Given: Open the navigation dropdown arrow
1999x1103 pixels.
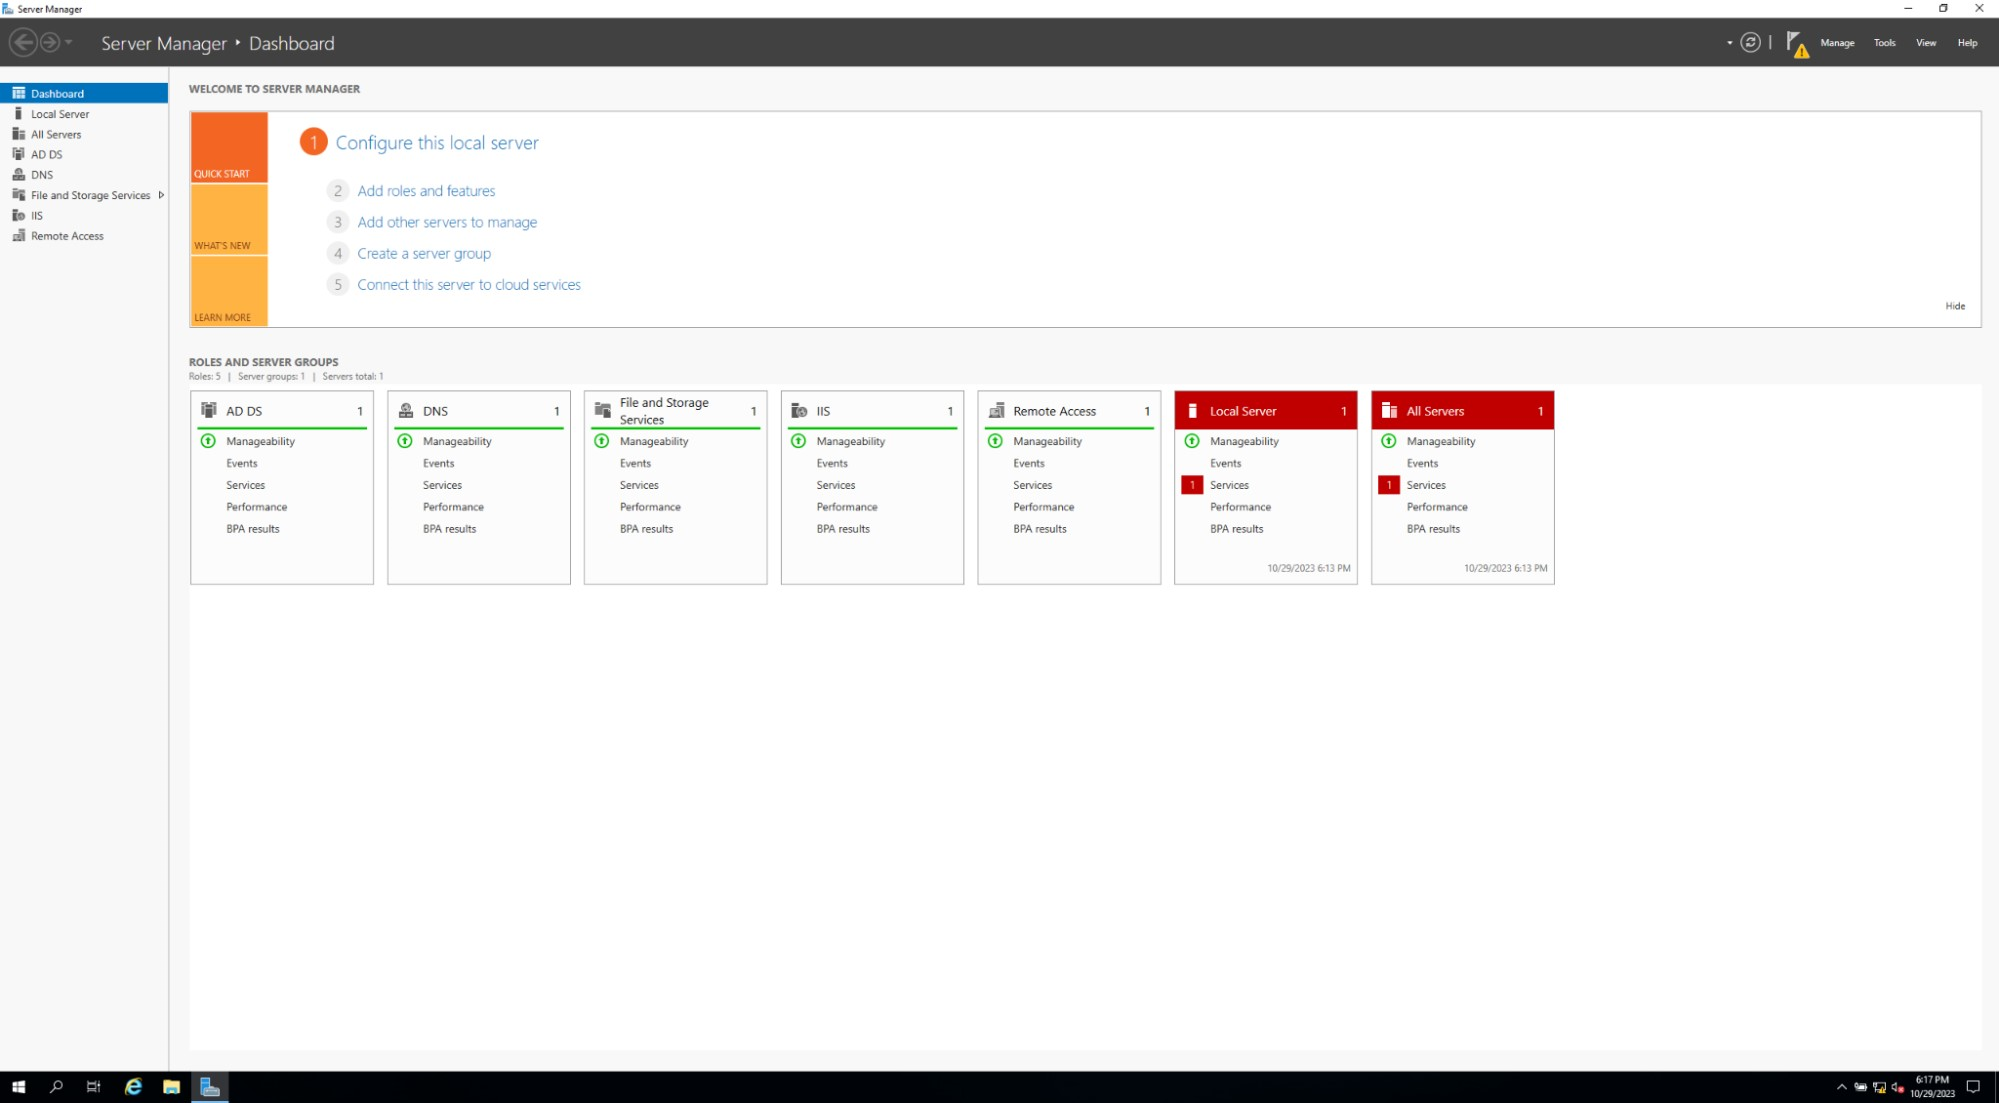Looking at the screenshot, I should (1727, 43).
